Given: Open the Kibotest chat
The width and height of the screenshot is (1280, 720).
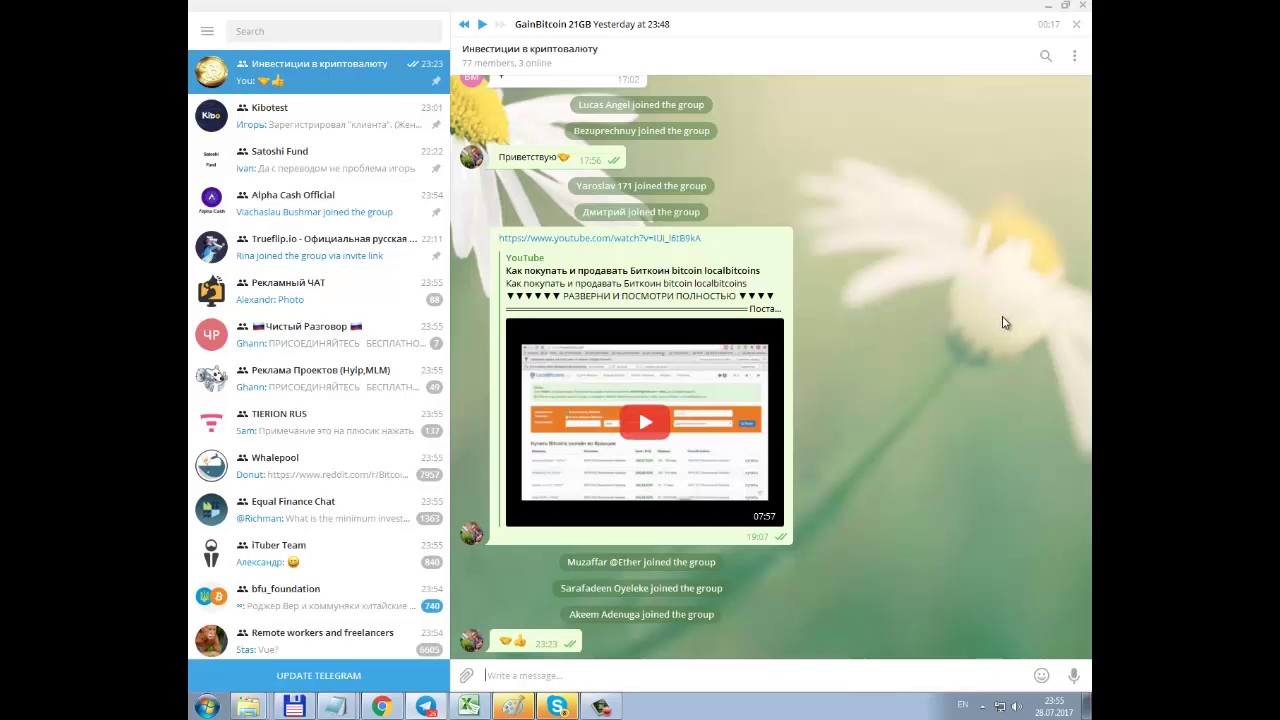Looking at the screenshot, I should pos(319,116).
